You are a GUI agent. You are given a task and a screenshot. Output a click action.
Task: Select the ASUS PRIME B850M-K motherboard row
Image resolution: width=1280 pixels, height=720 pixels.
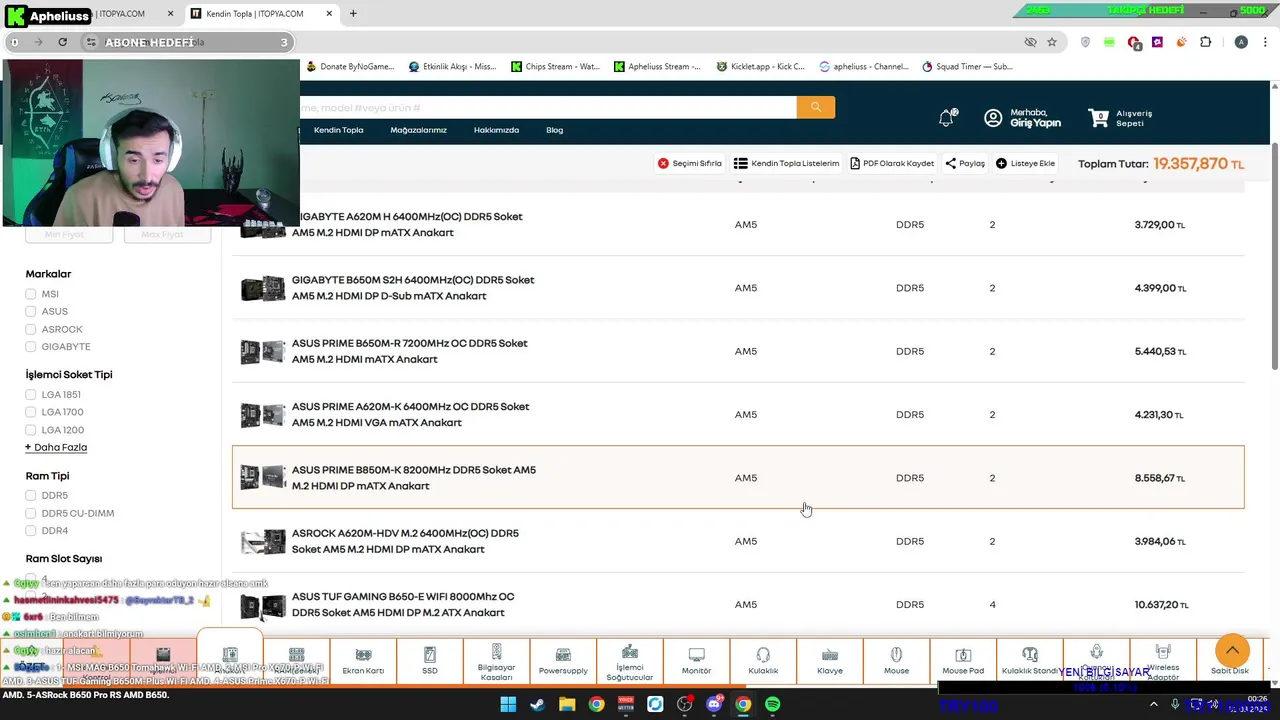tap(738, 478)
